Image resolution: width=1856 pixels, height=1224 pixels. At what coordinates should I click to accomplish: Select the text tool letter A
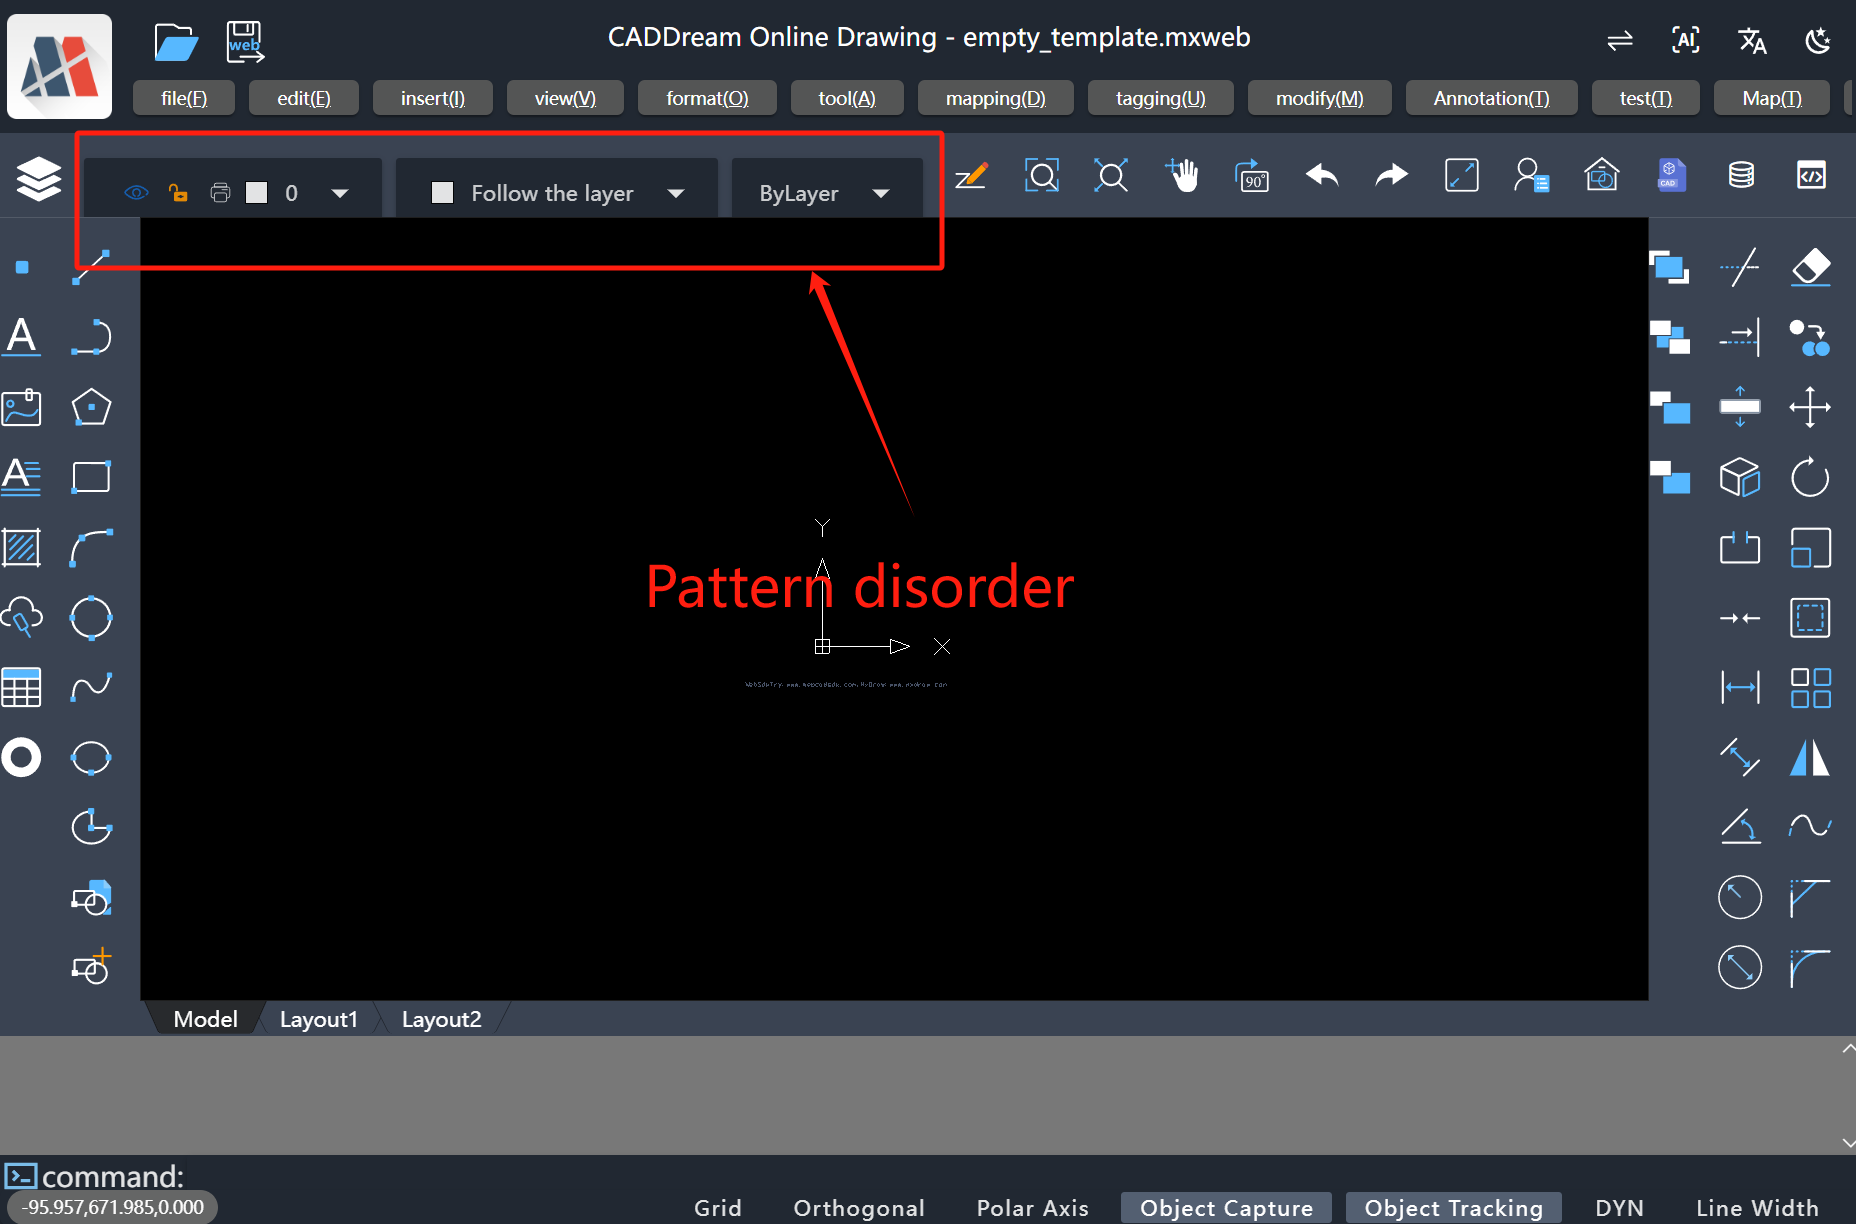click(x=21, y=337)
